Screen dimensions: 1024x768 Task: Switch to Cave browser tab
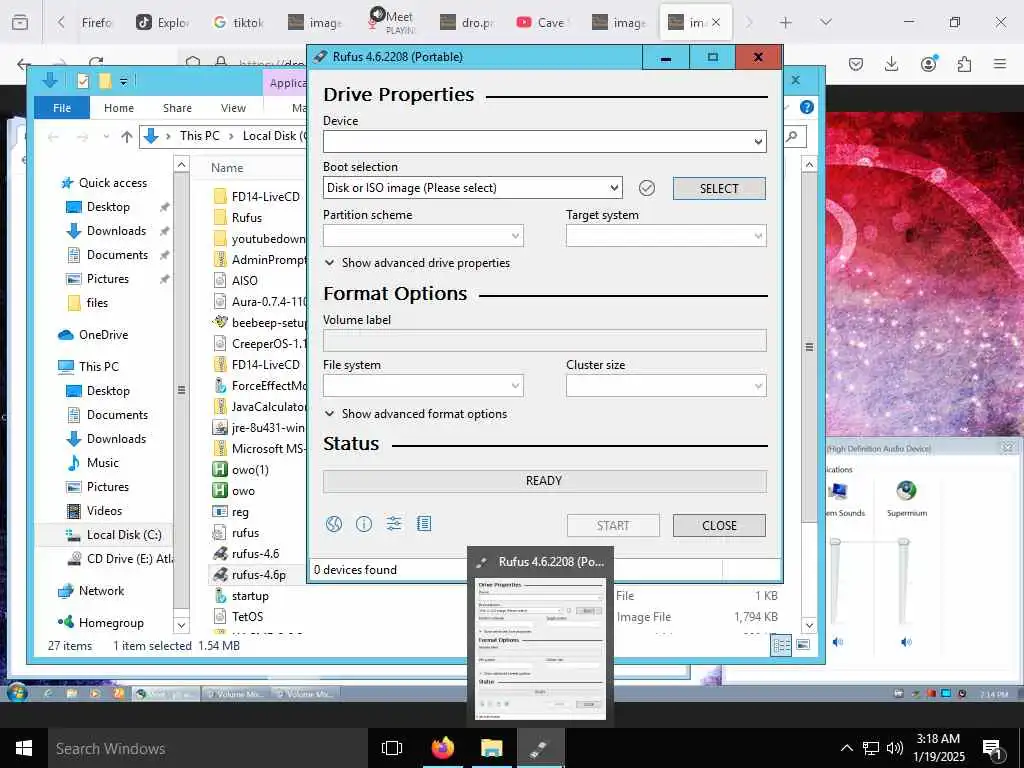tap(541, 23)
